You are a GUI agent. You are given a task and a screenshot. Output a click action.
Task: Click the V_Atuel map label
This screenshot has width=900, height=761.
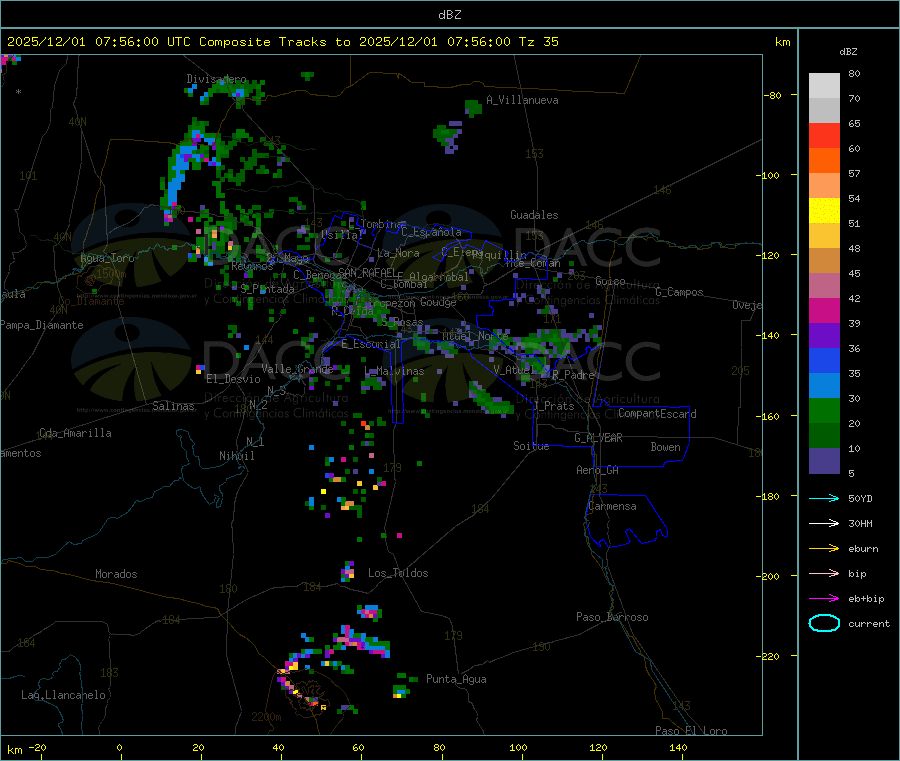(x=514, y=370)
